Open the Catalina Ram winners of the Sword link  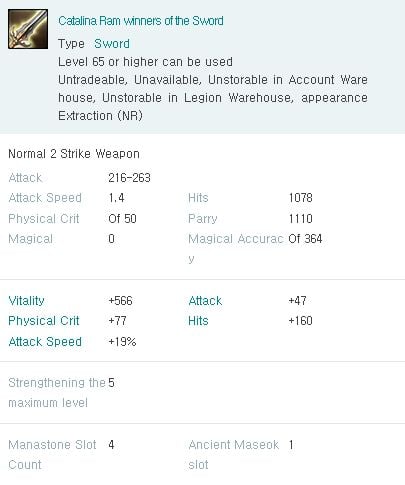(x=141, y=21)
